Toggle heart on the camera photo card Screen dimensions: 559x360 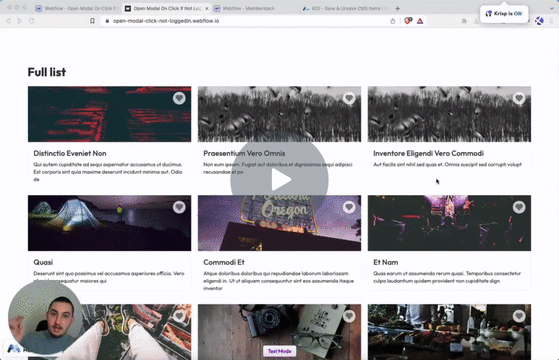pos(349,316)
